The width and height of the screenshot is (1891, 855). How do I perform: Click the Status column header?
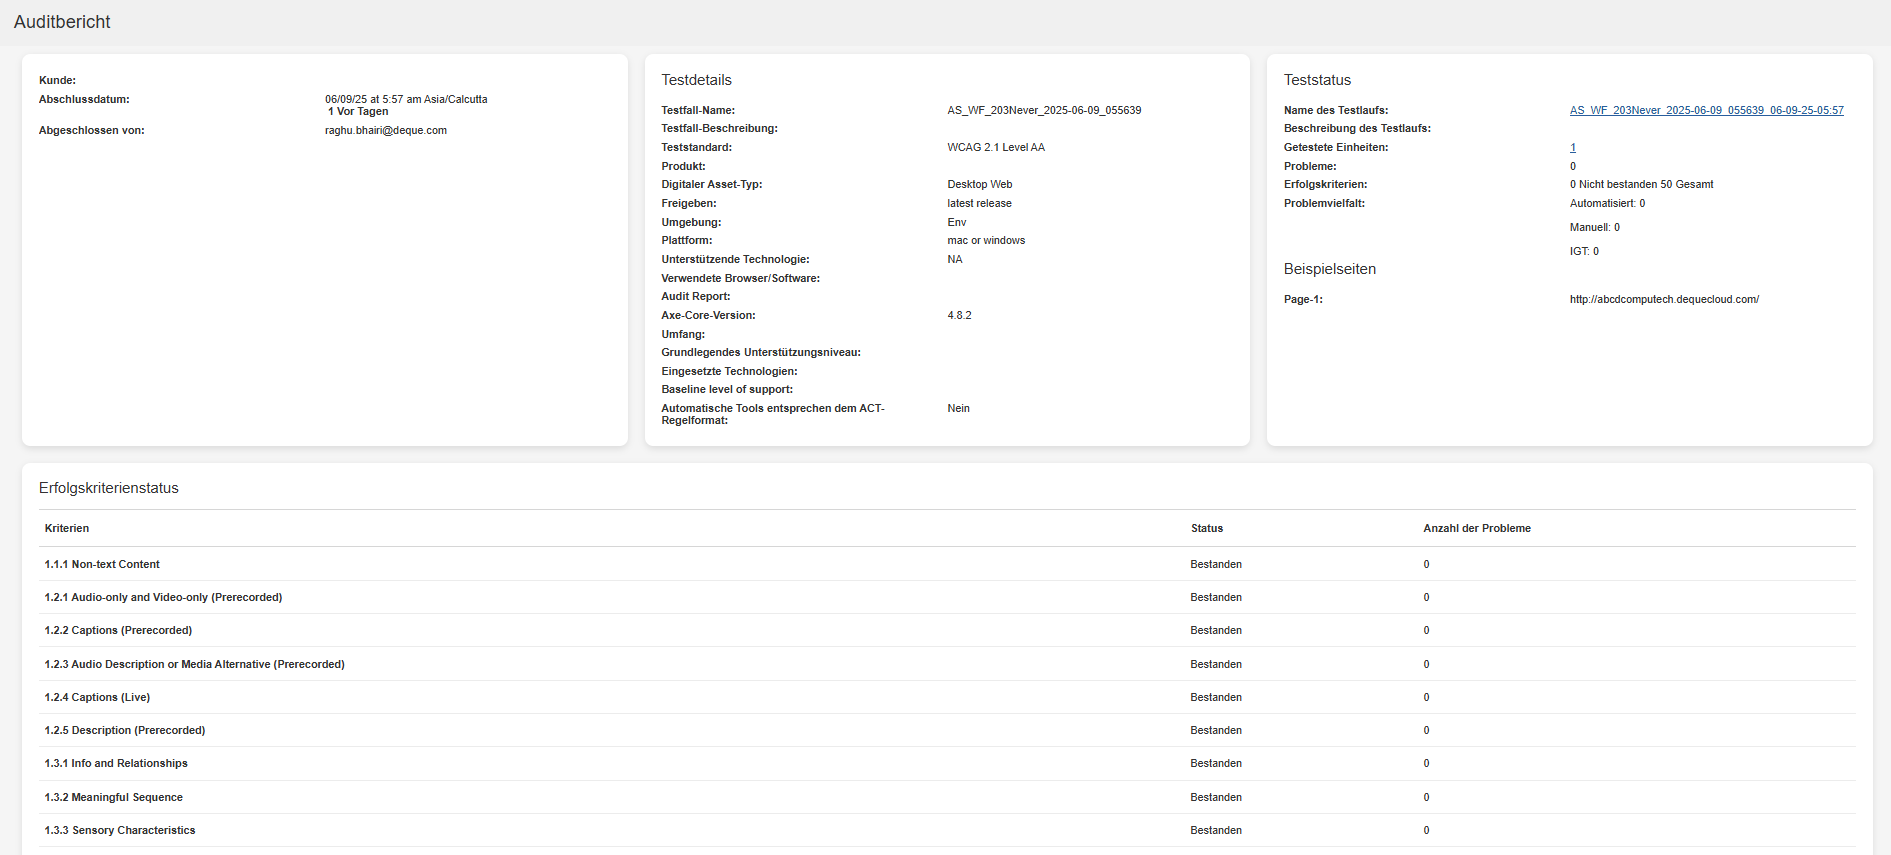tap(1207, 529)
